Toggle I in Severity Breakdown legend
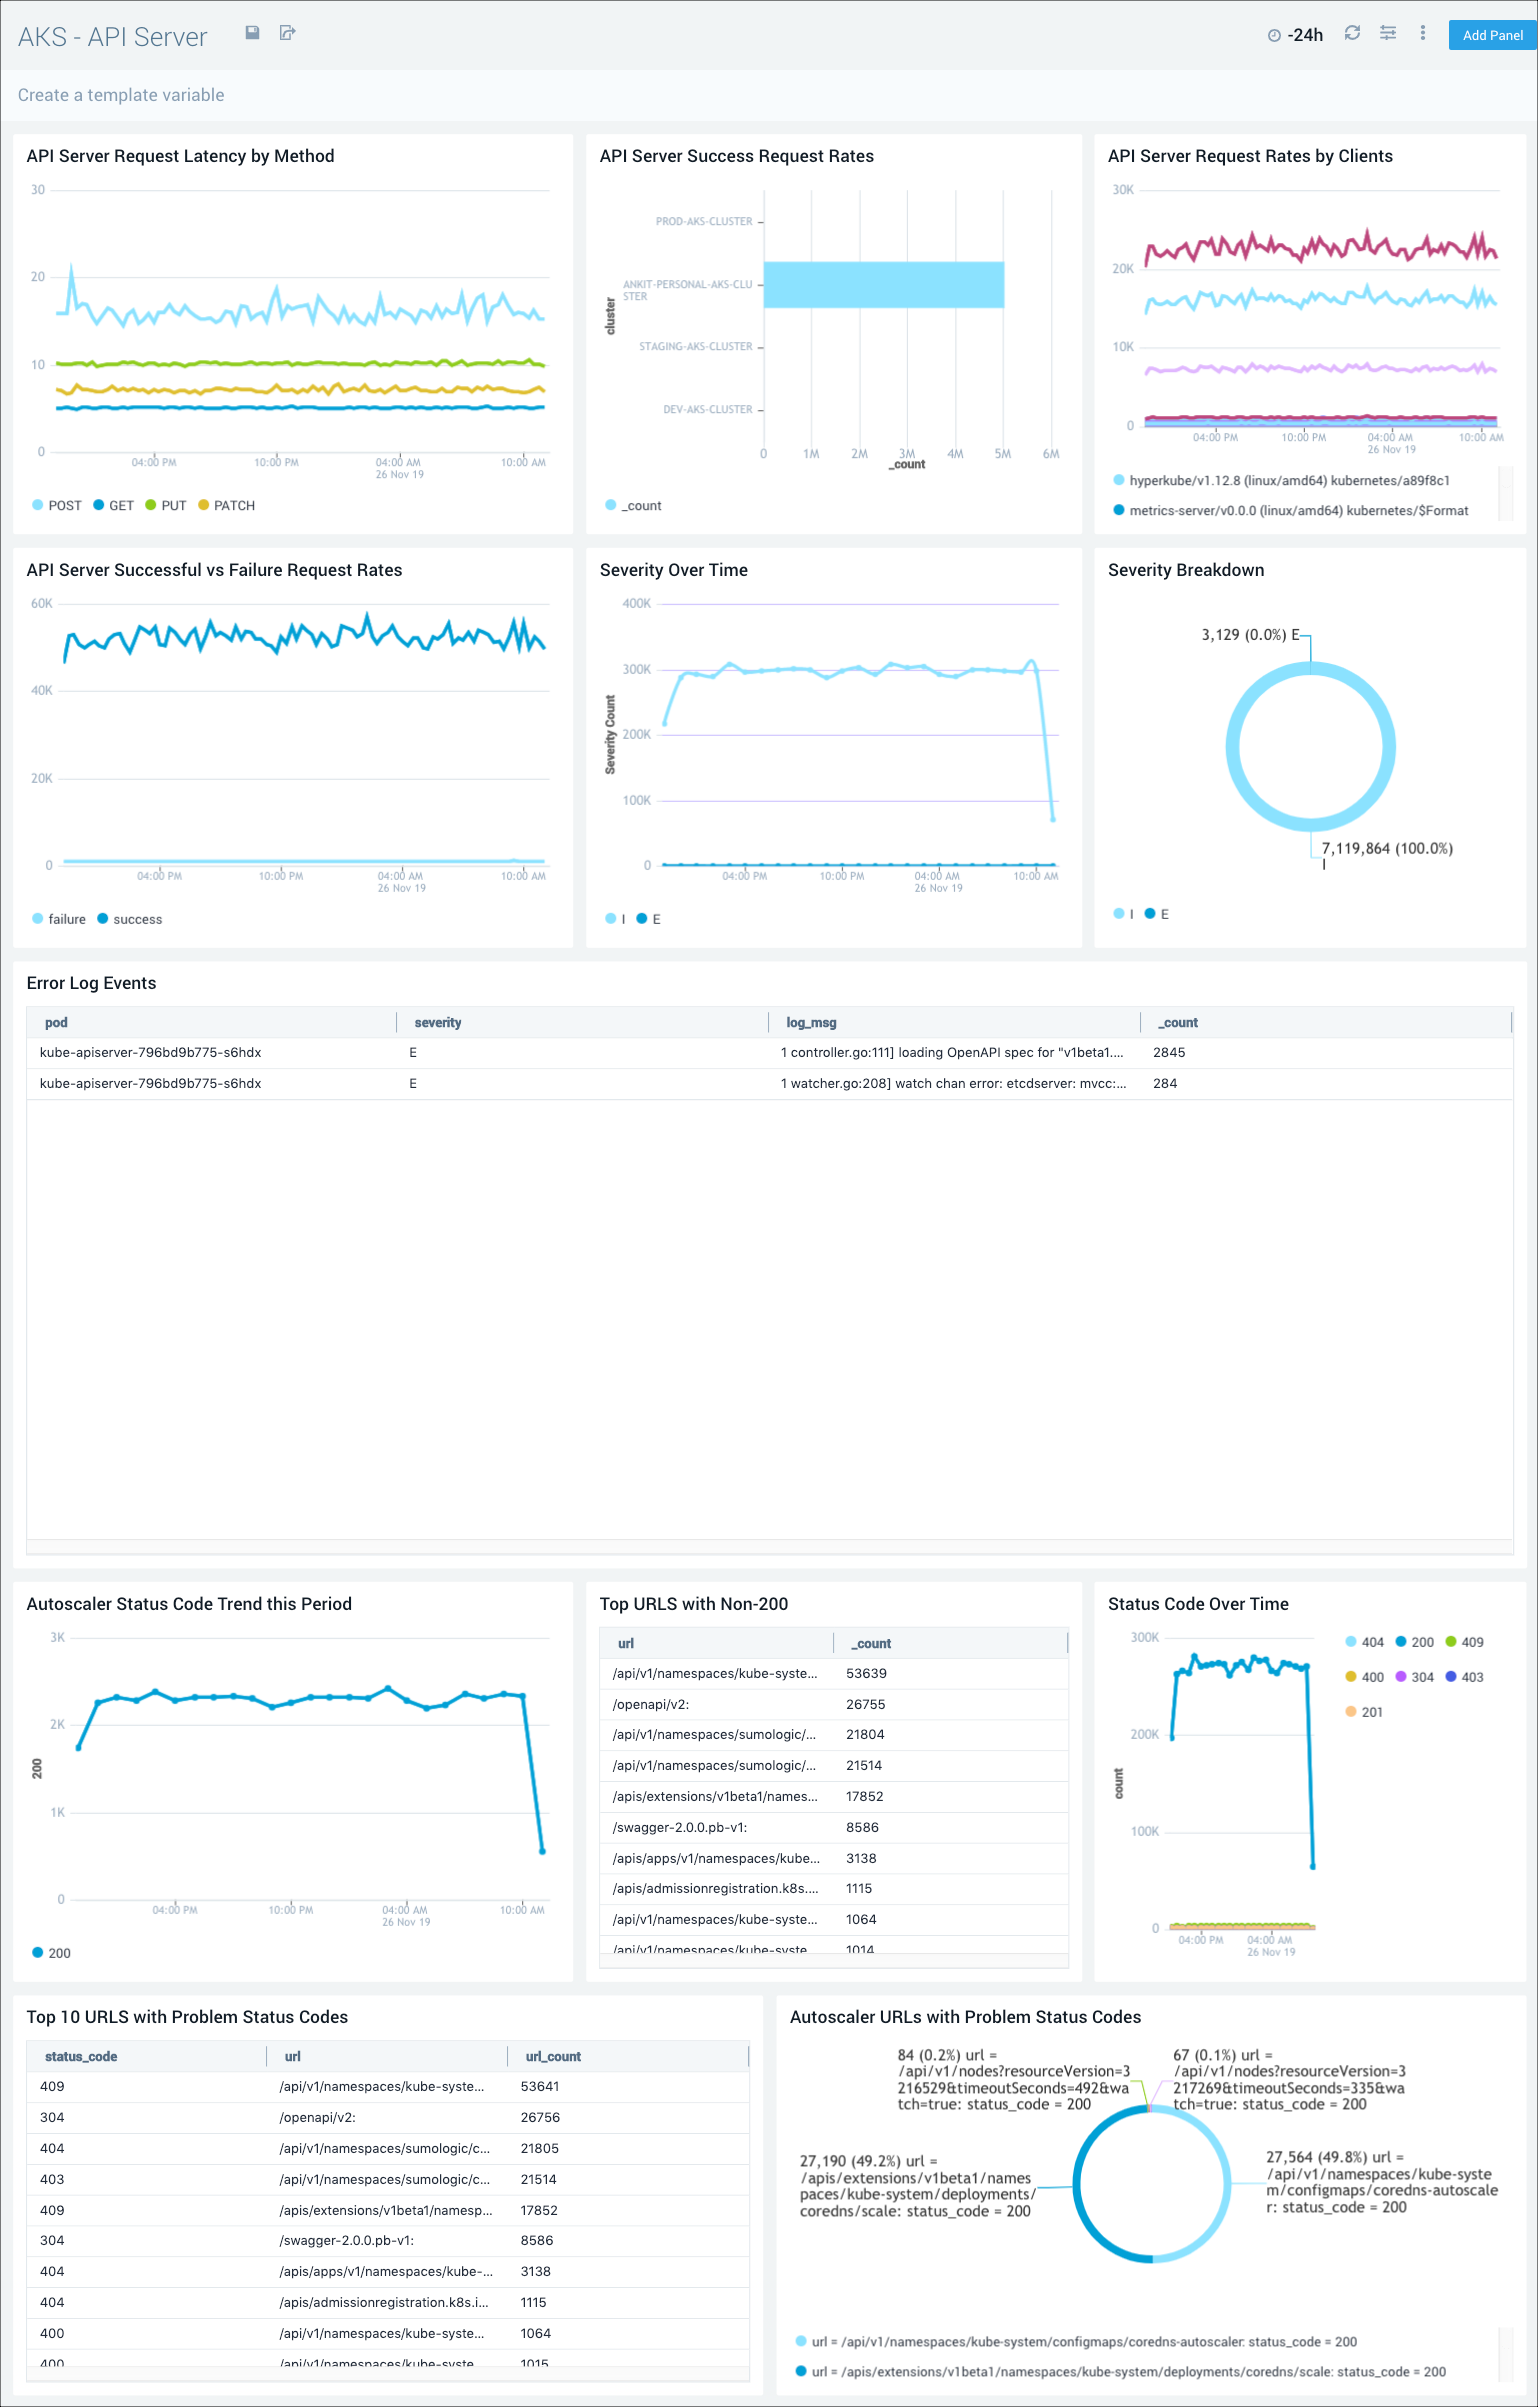Viewport: 1538px width, 2407px height. point(1123,914)
